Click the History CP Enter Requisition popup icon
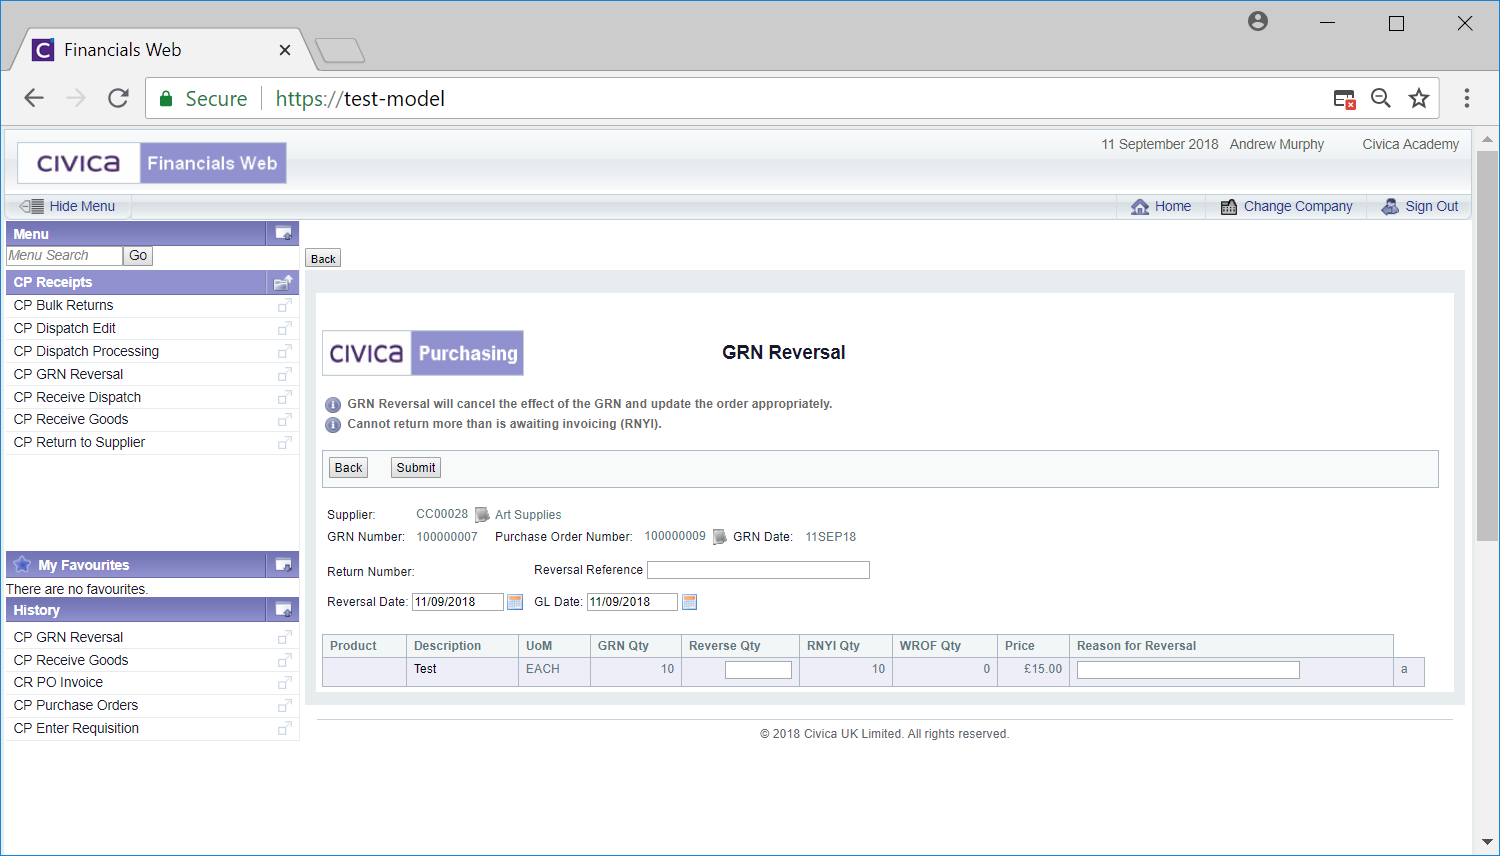 point(285,728)
